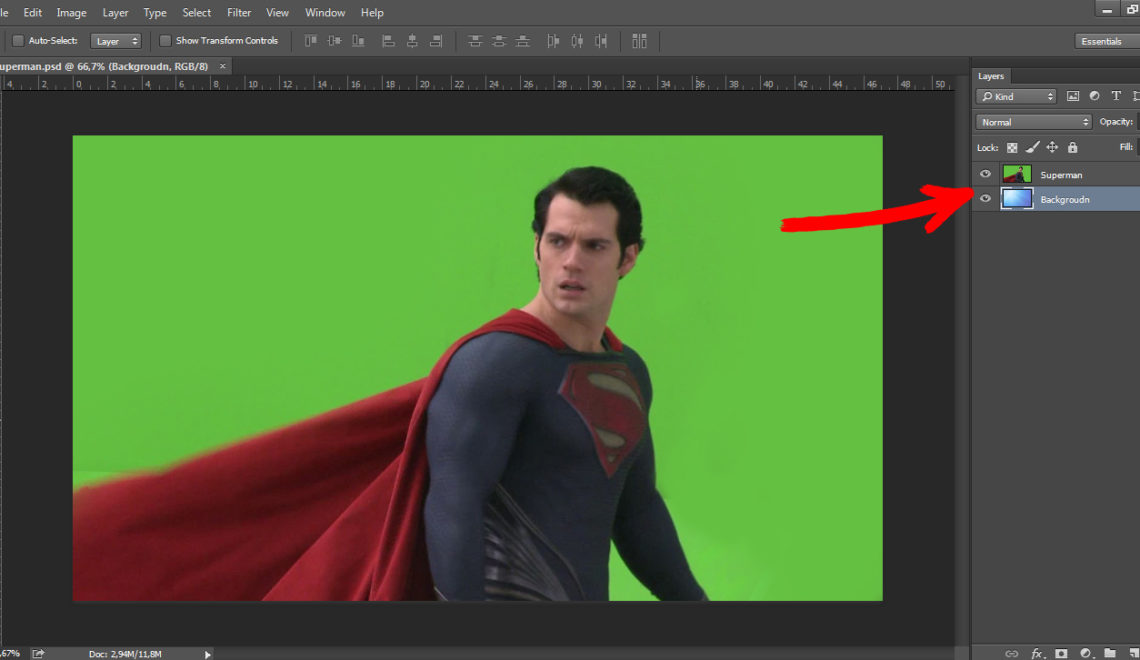Open the Edit menu
This screenshot has width=1140, height=660.
32,12
